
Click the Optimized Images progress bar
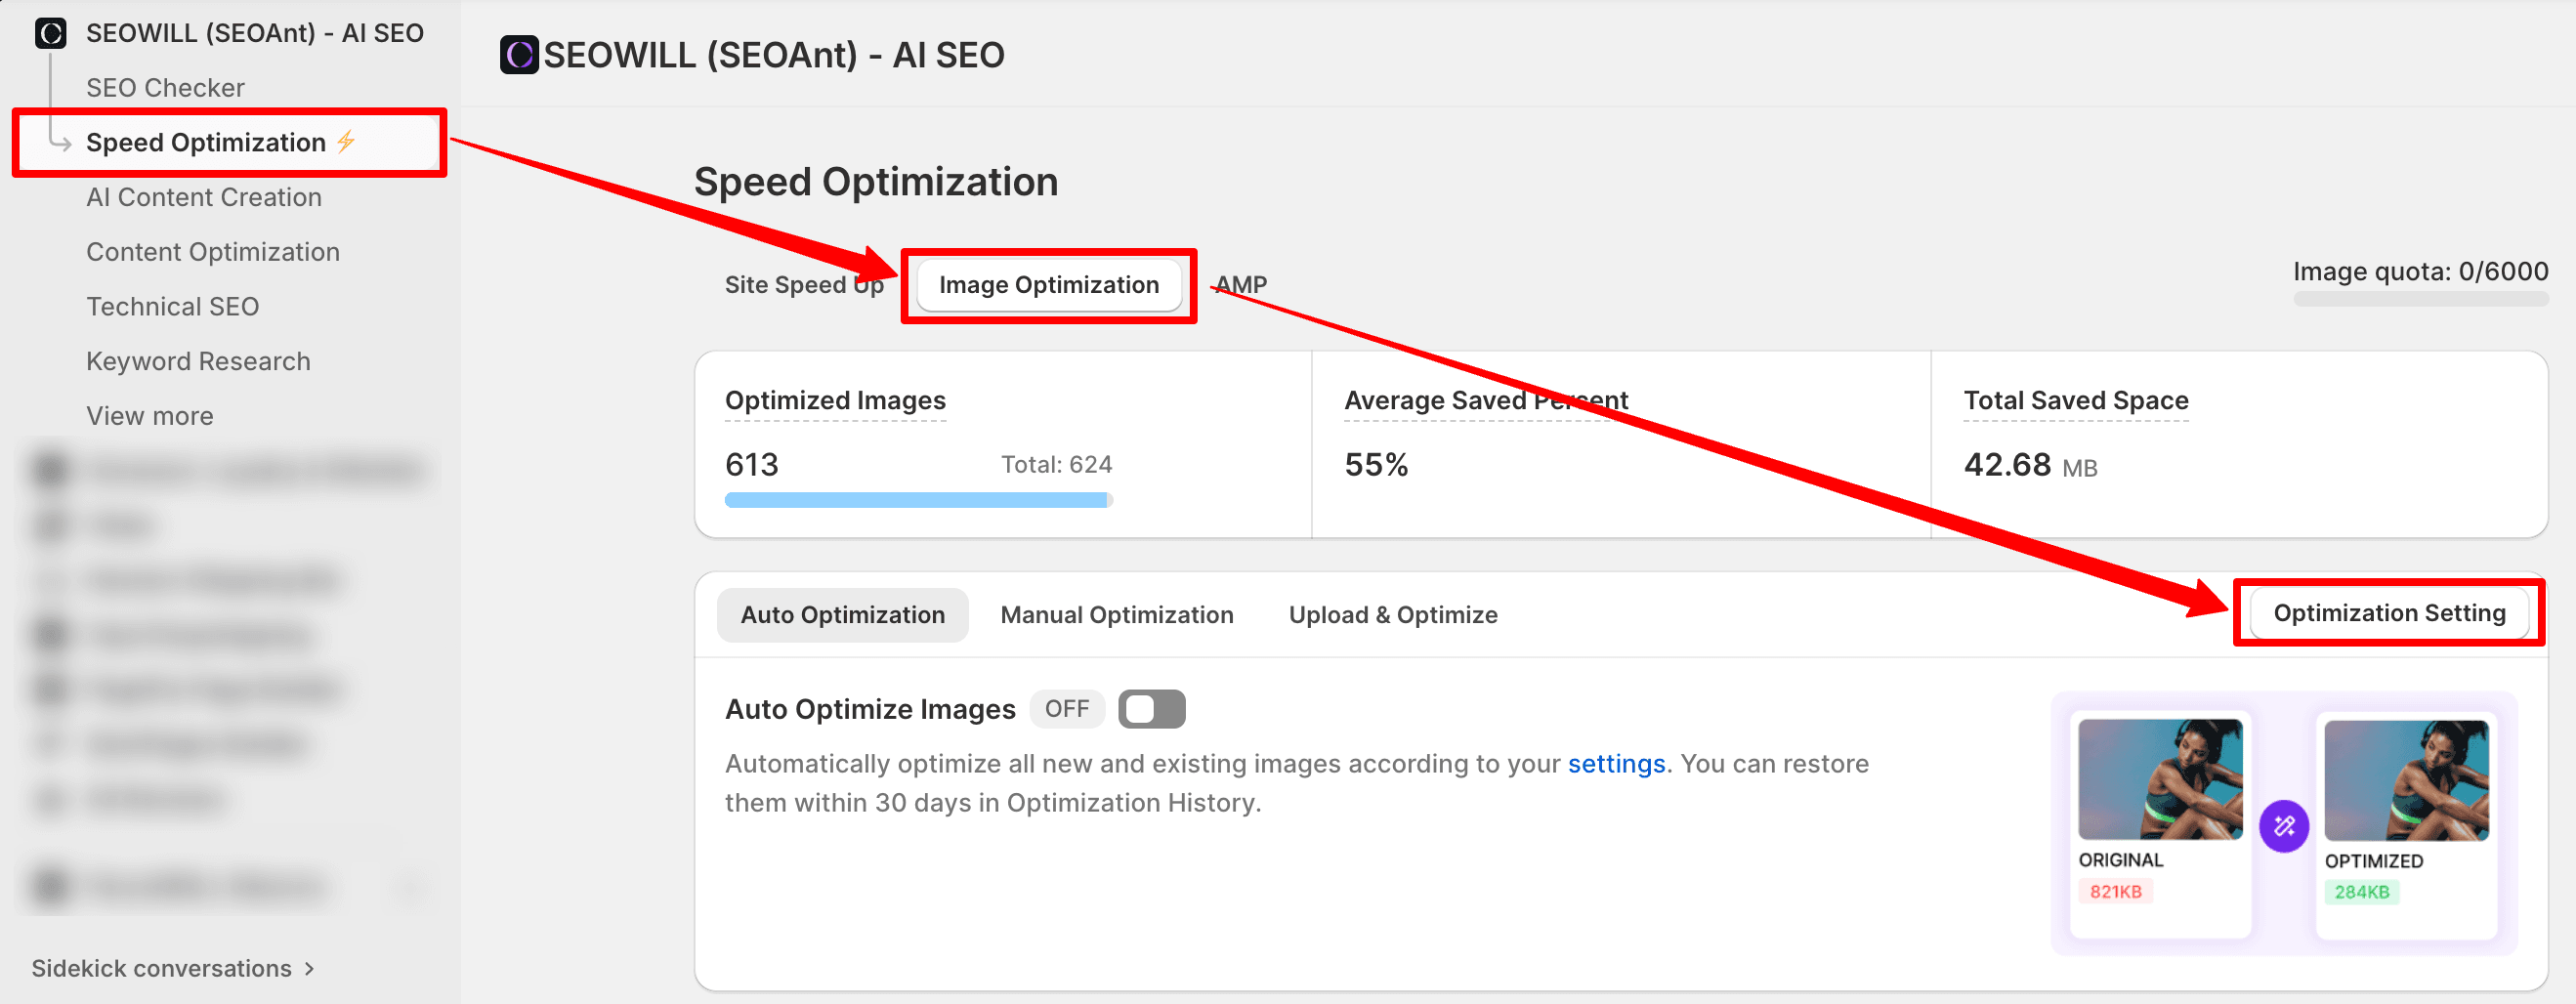918,500
